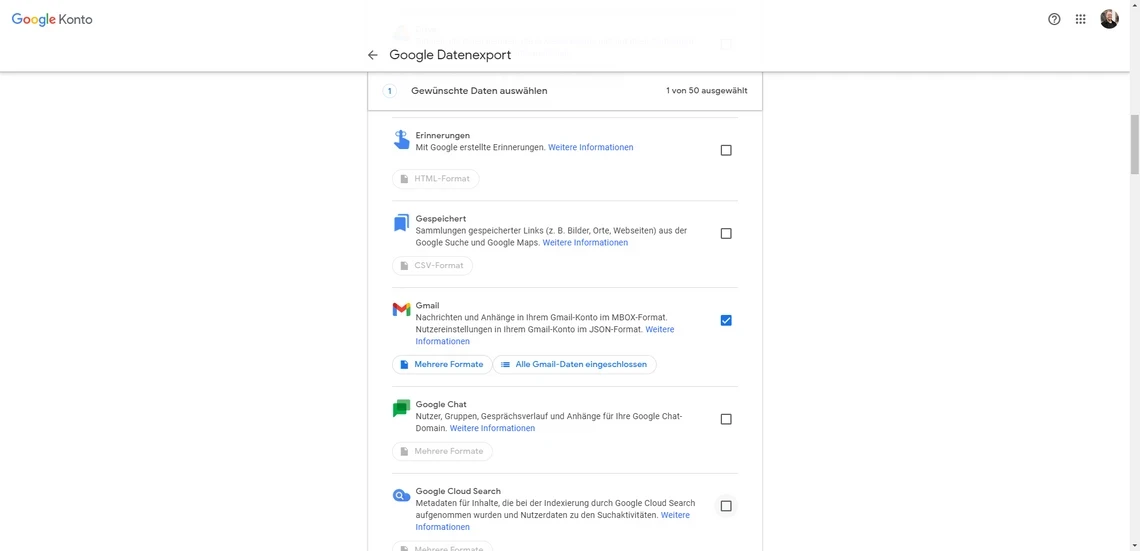Check the Google Cloud Search checkbox
This screenshot has height=551, width=1140.
726,506
